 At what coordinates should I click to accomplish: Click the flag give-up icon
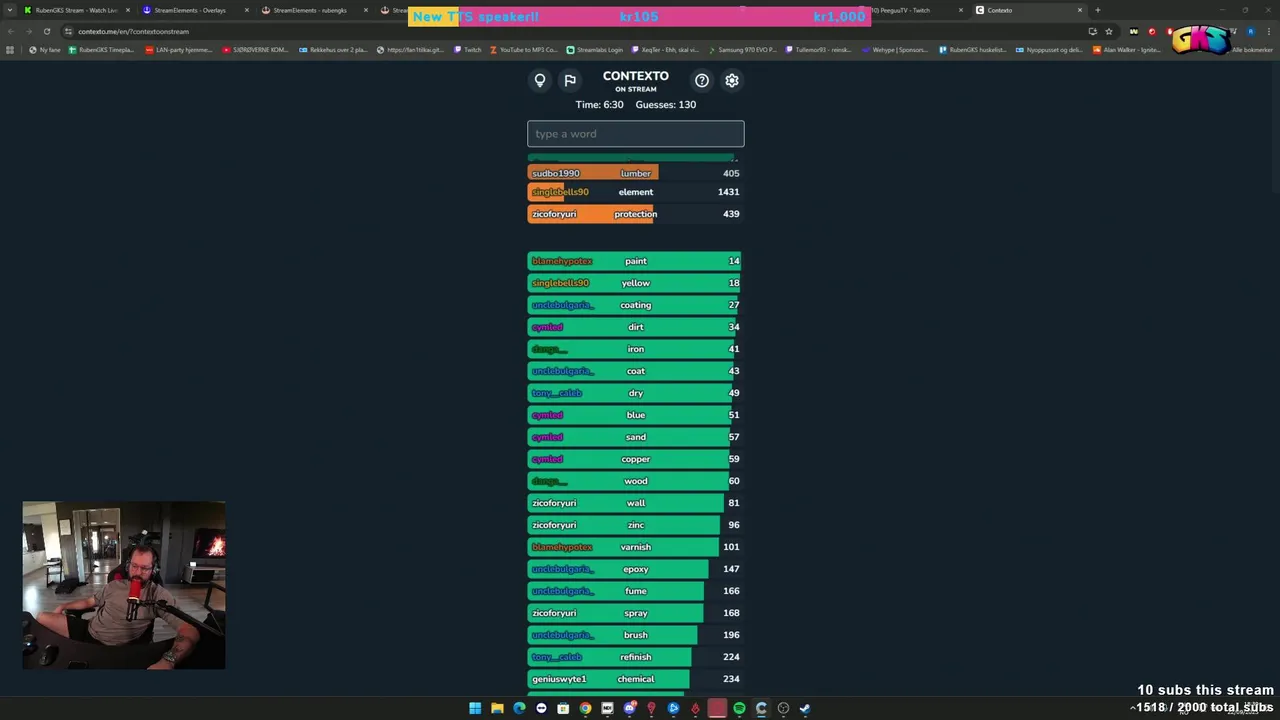tap(570, 80)
